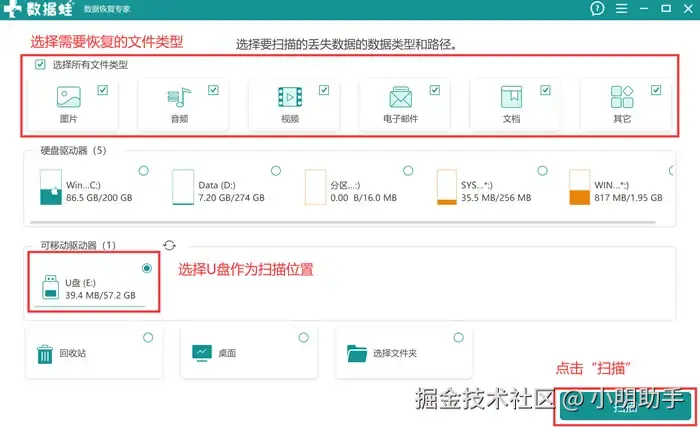Select the SYS drive radio button
Screen dimensions: 700x427
542,171
